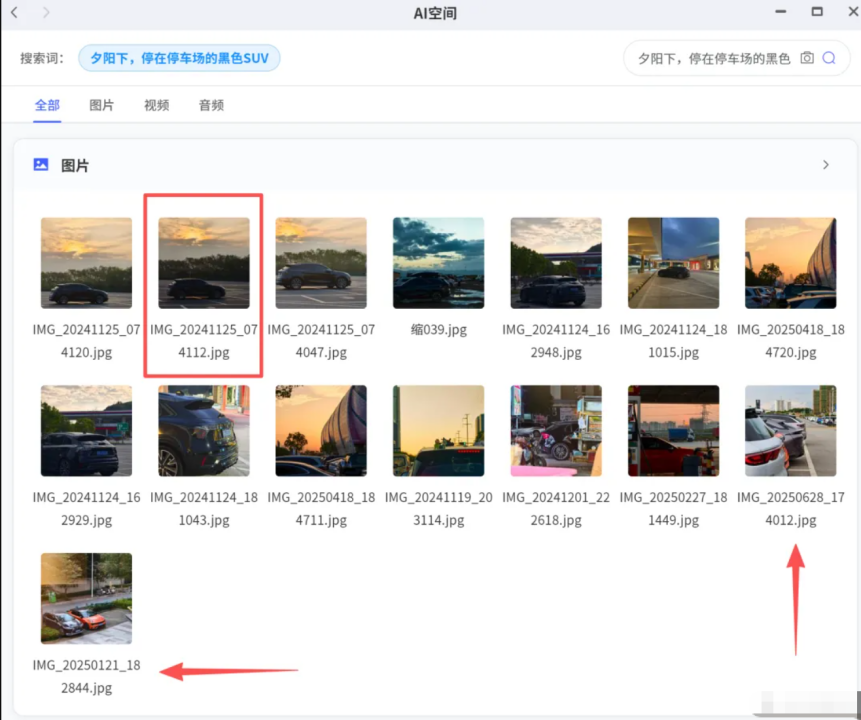
Task: Select image IMG_20241125_074120.jpg
Action: pyautogui.click(x=86, y=263)
